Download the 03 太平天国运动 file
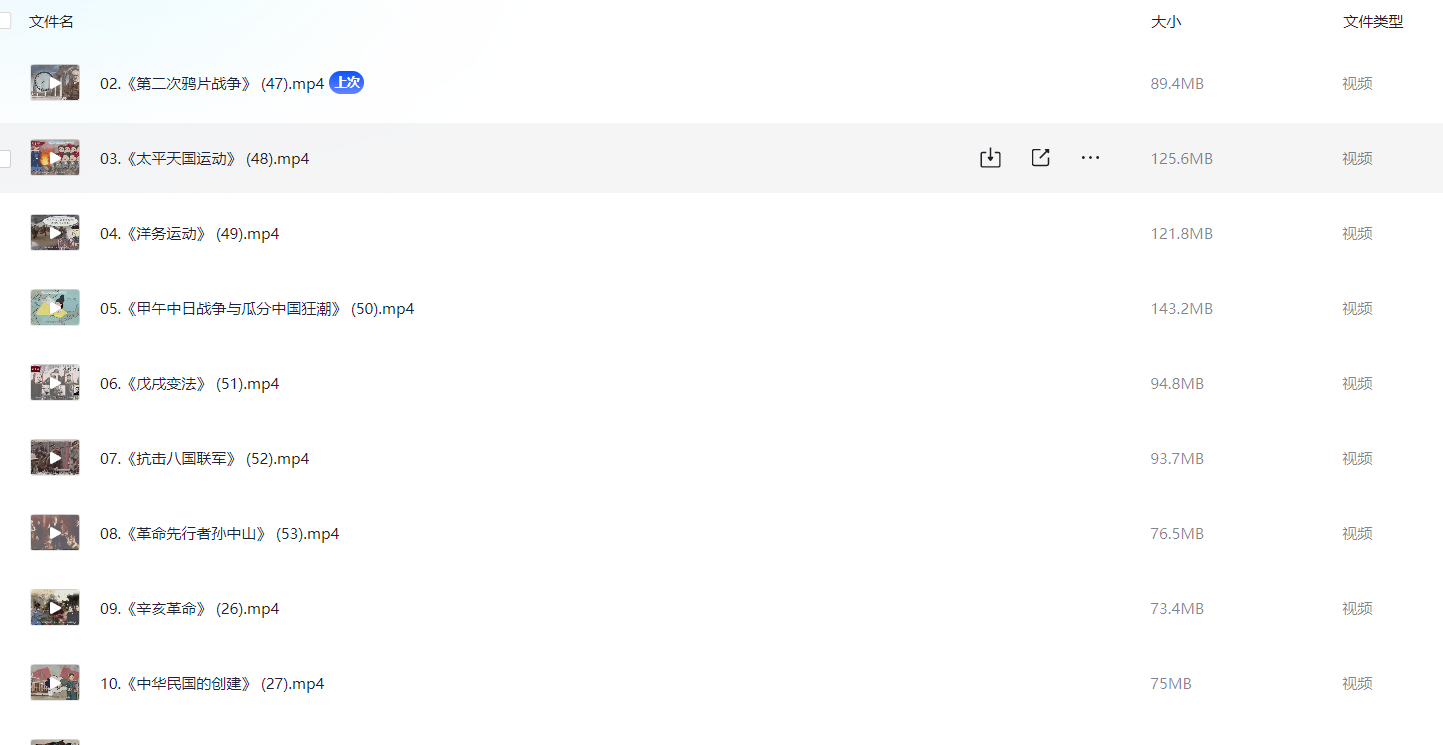Image resolution: width=1443 pixels, height=745 pixels. pos(990,158)
